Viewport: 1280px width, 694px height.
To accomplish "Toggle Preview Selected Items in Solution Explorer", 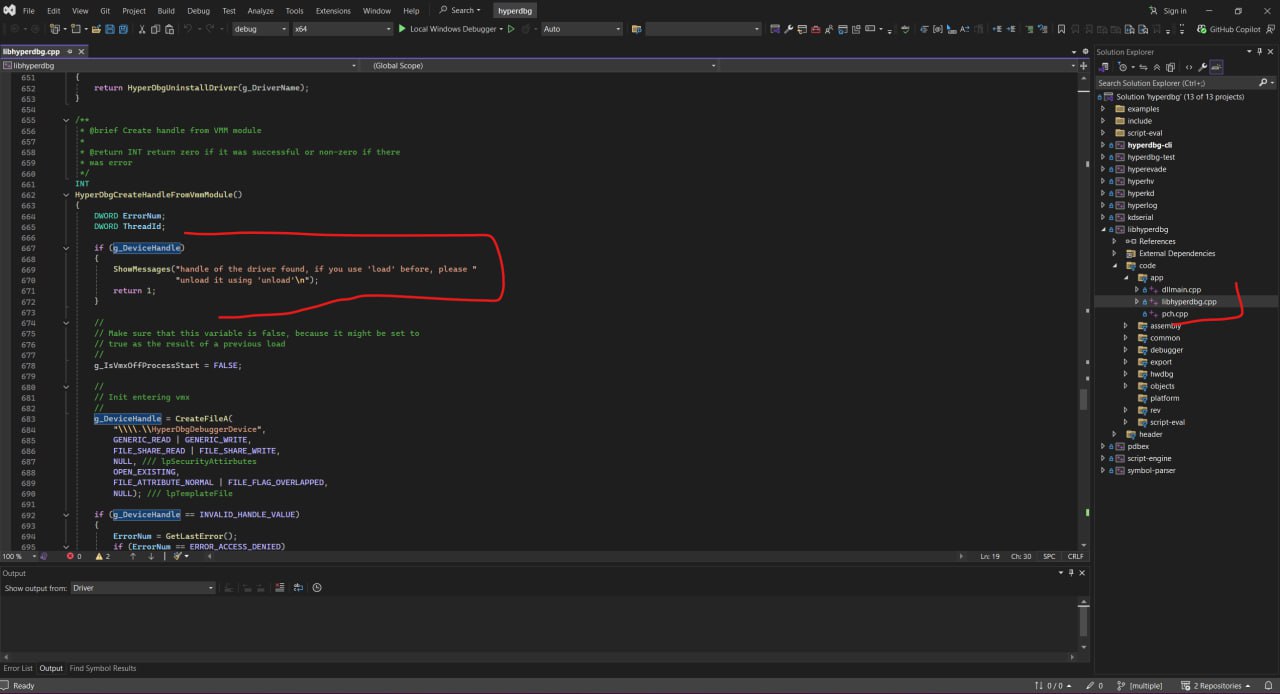I will point(1217,67).
